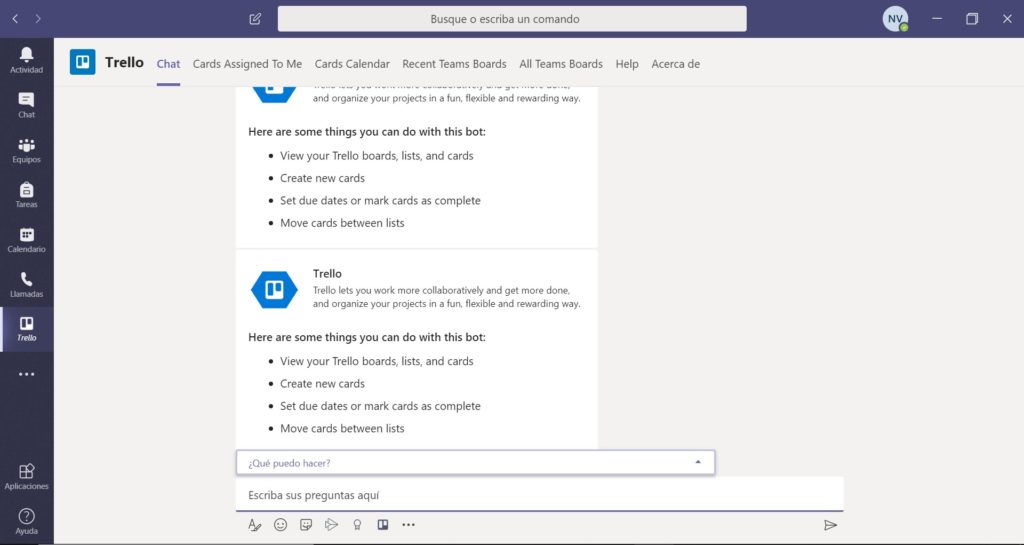Select the Cards Calendar tab
1024x545 pixels.
tap(352, 64)
